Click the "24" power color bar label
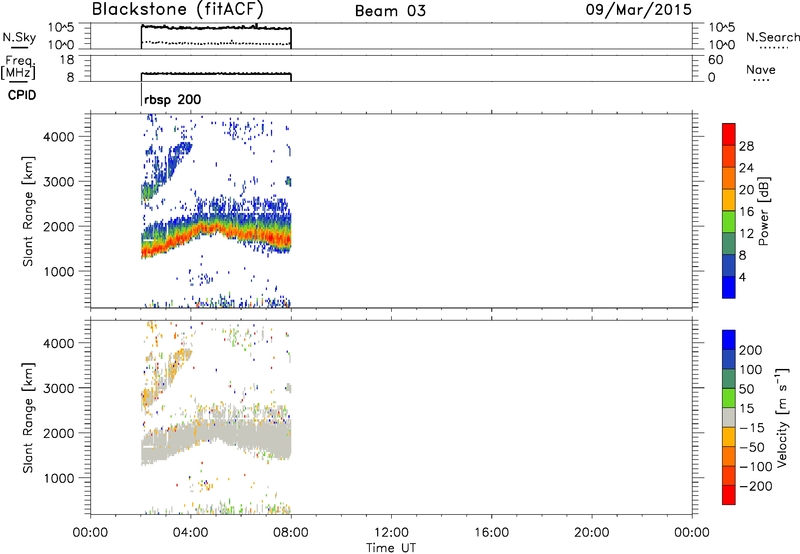 (x=746, y=168)
